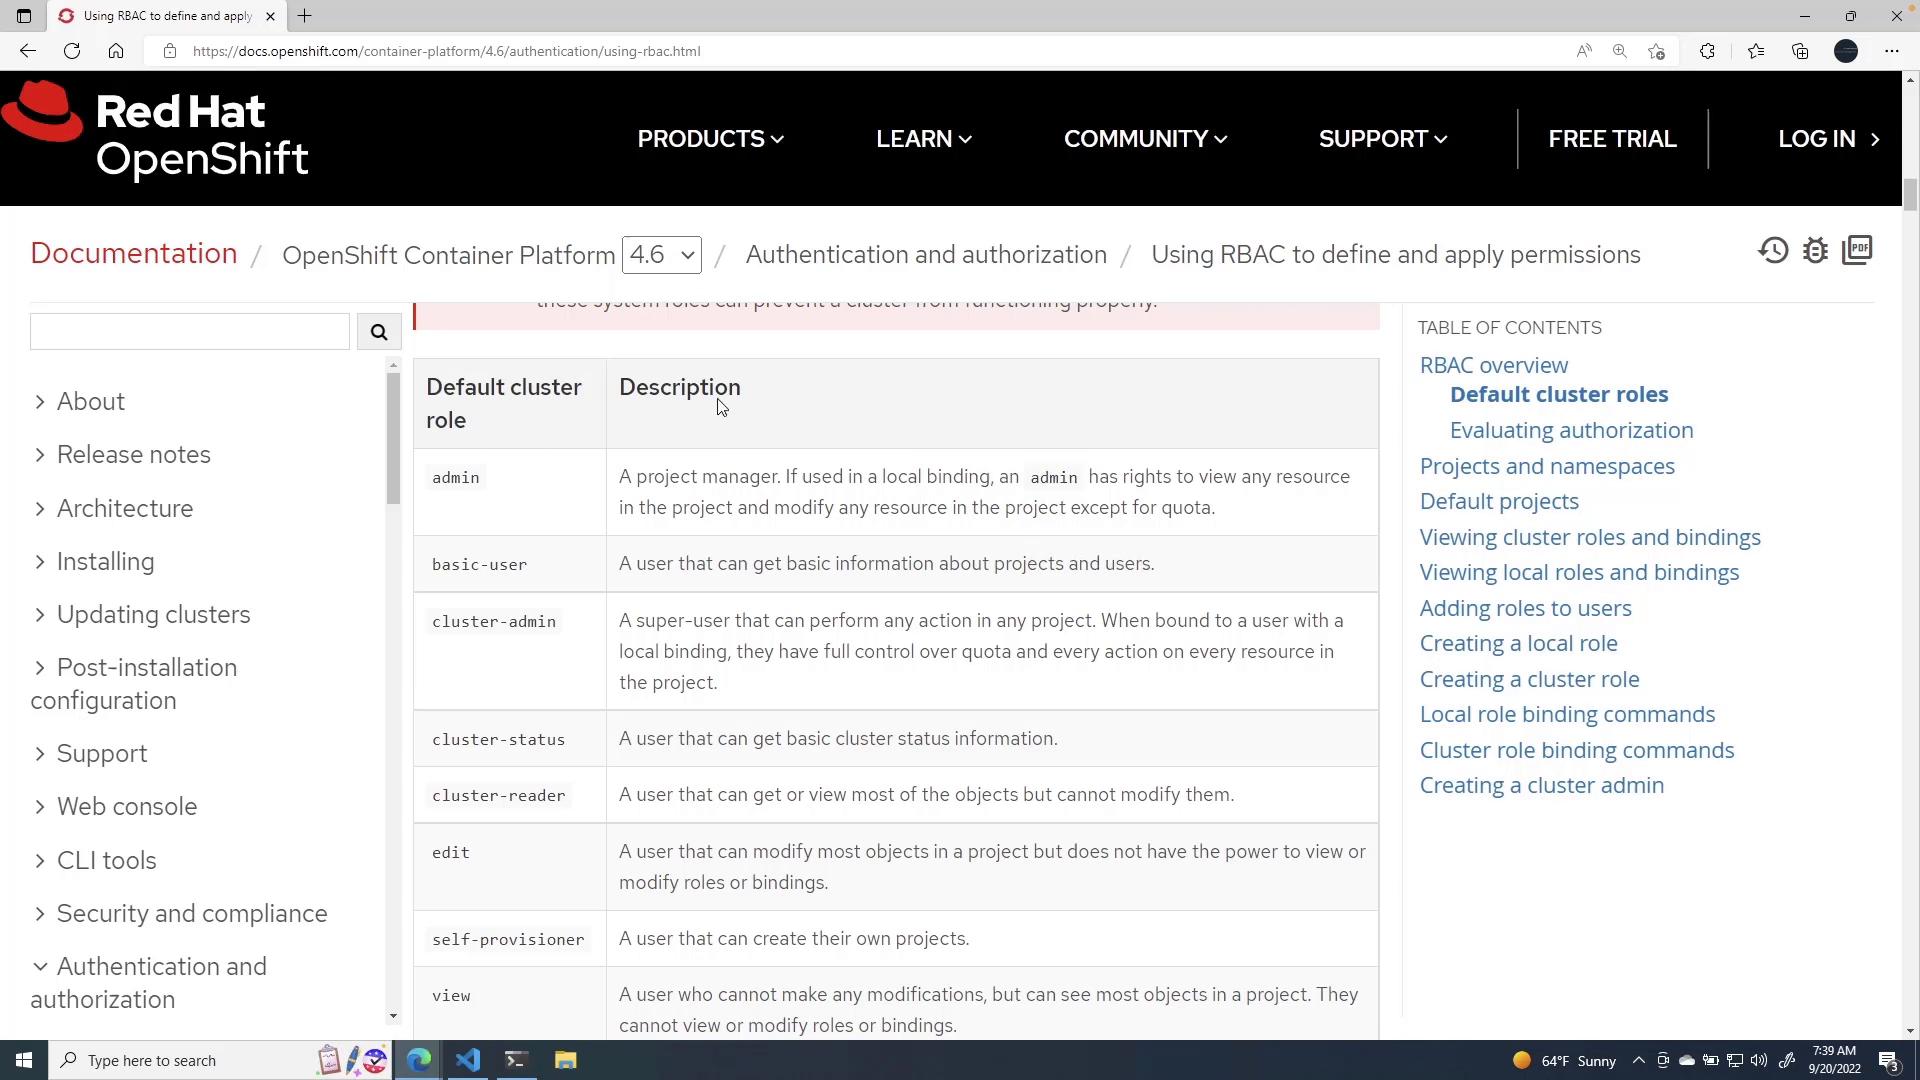
Task: Expand the About section in sidebar
Action: tap(78, 402)
